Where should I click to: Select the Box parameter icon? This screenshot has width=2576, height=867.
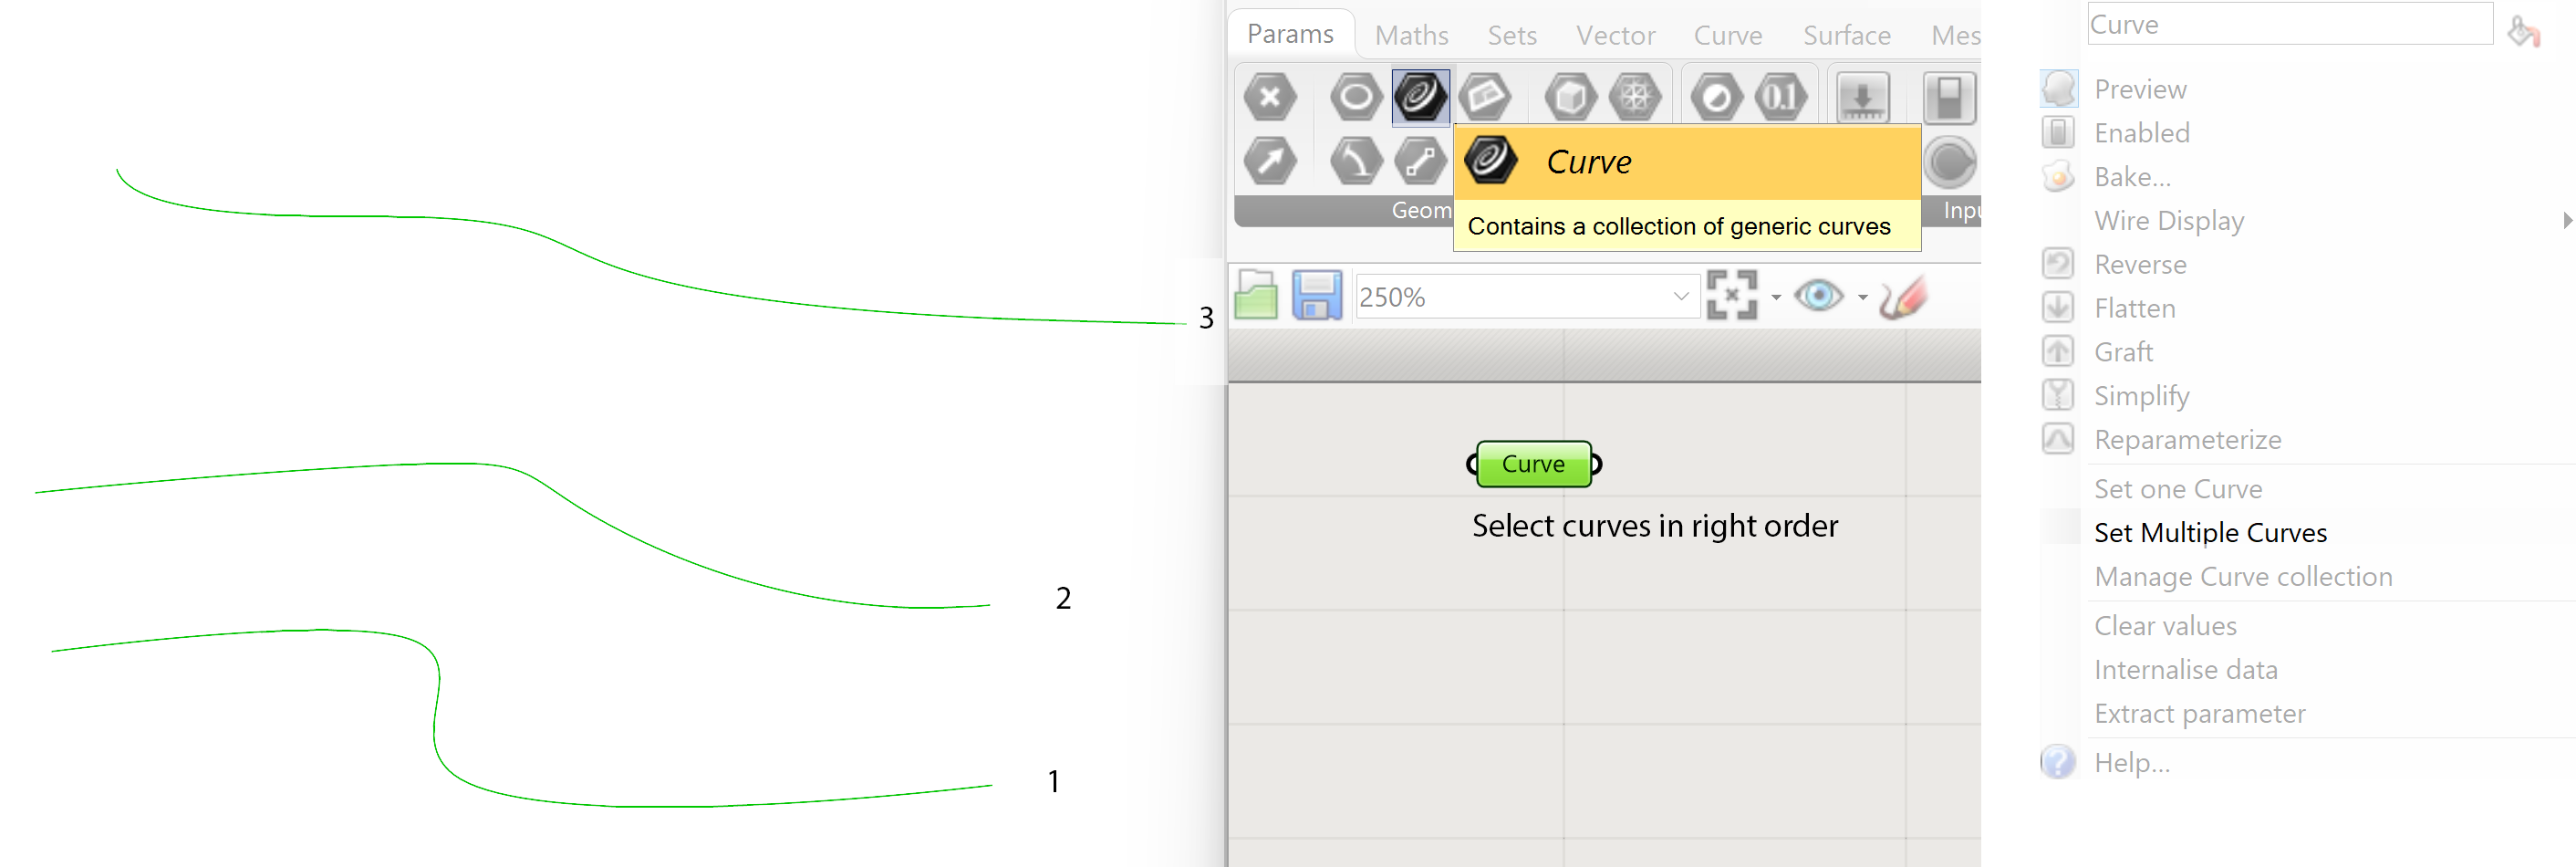(1570, 97)
